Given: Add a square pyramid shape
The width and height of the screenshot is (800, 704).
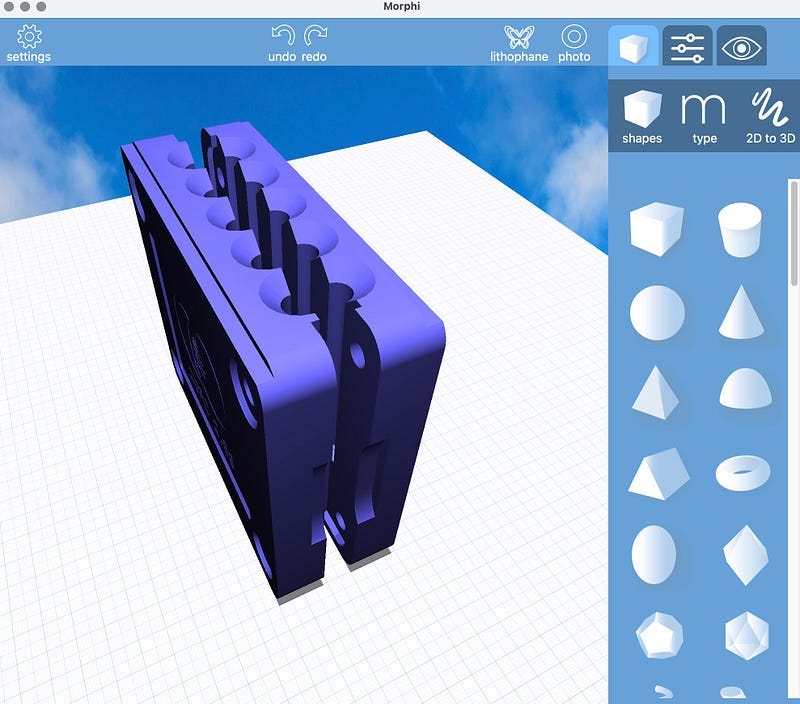Looking at the screenshot, I should point(655,392).
